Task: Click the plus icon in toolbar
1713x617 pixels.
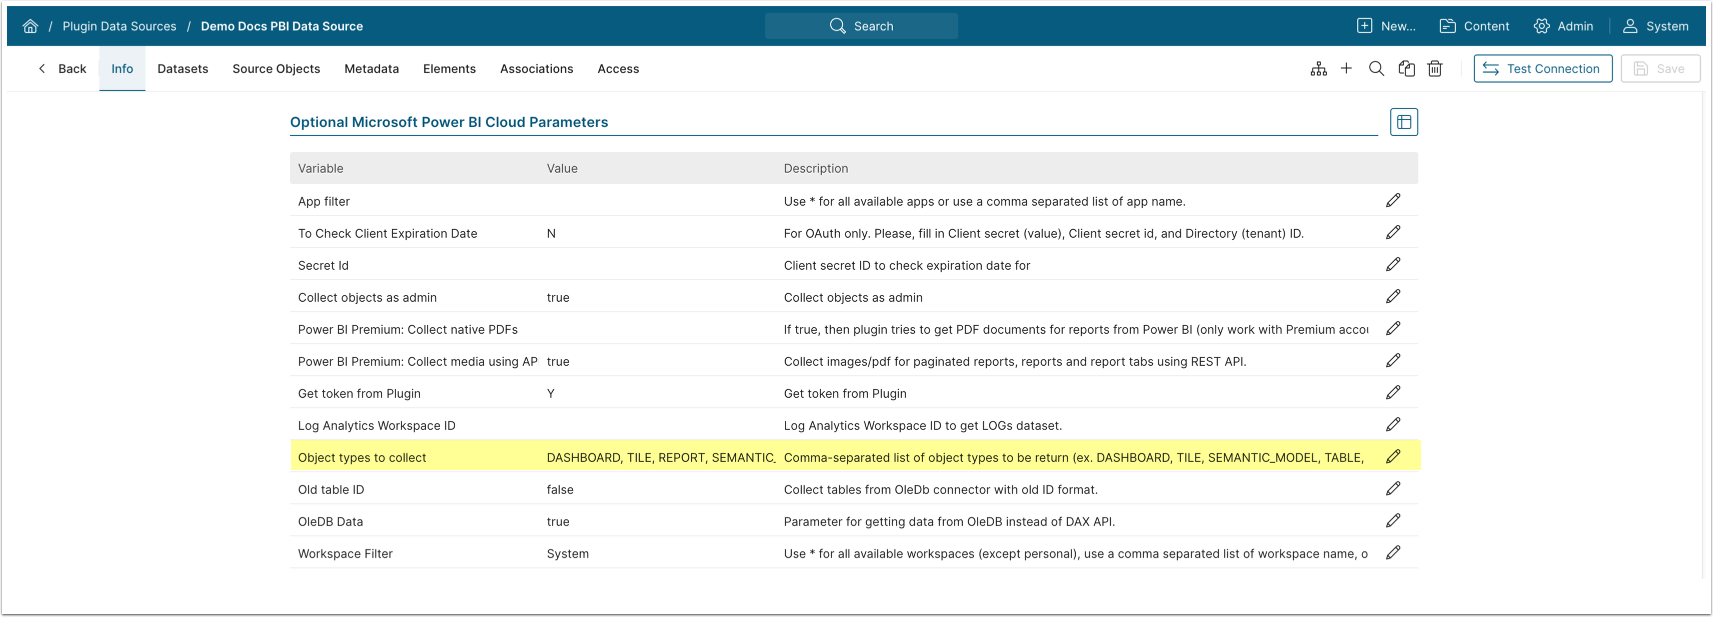Action: pos(1346,69)
